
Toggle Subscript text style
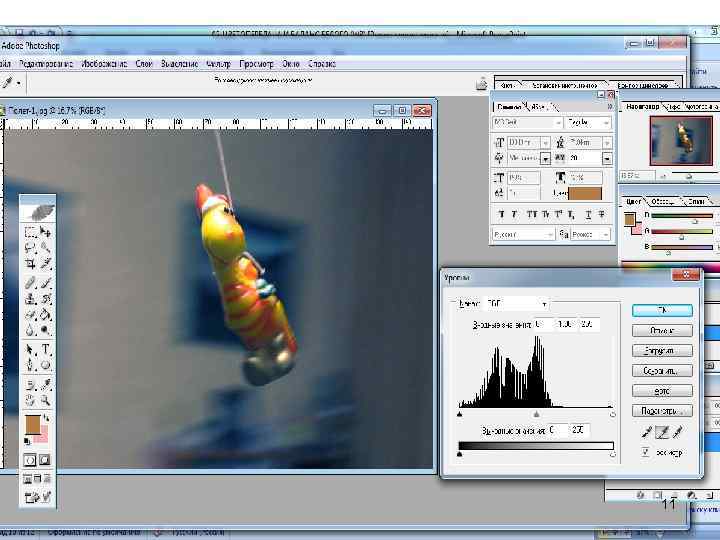[x=571, y=214]
